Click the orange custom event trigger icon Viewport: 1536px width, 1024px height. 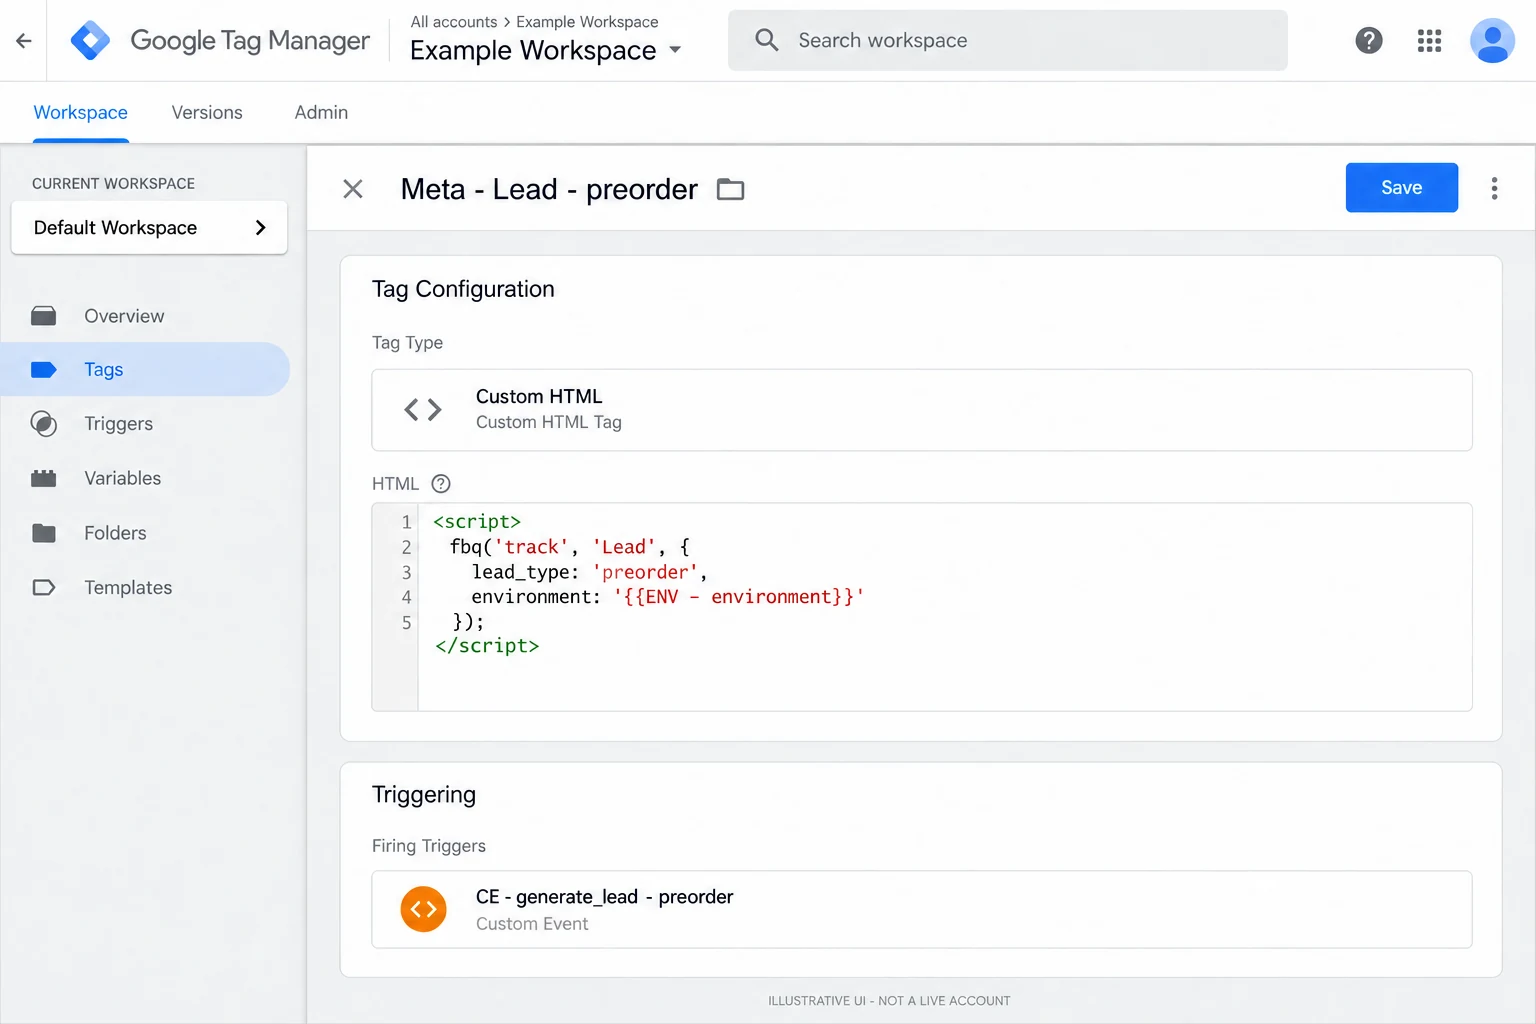(424, 909)
